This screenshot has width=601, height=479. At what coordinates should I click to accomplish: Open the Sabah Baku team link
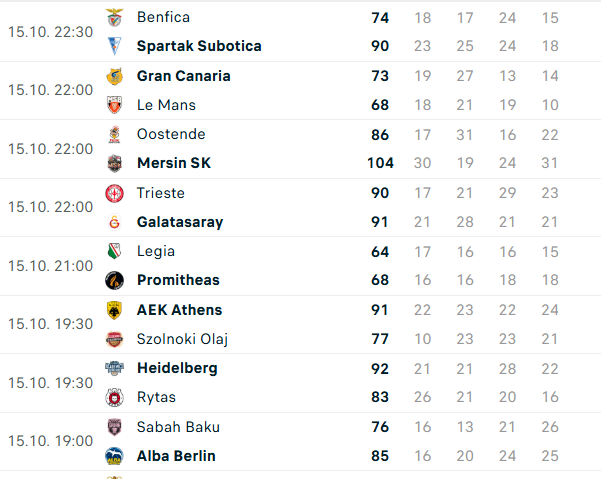[x=178, y=427]
